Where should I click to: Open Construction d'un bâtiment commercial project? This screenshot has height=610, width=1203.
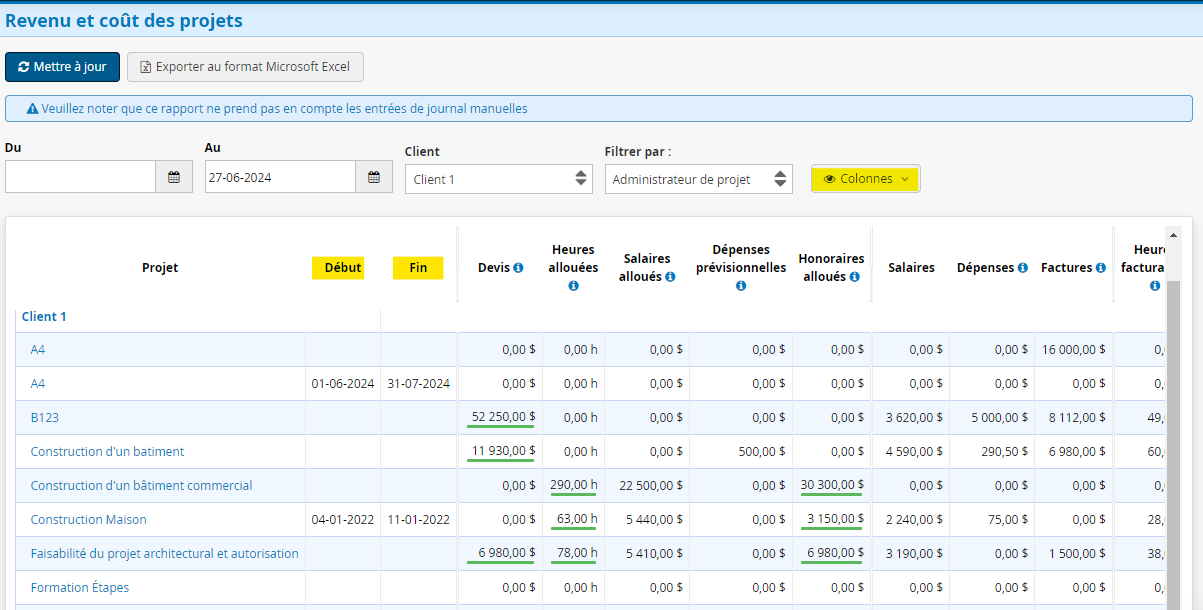point(141,486)
